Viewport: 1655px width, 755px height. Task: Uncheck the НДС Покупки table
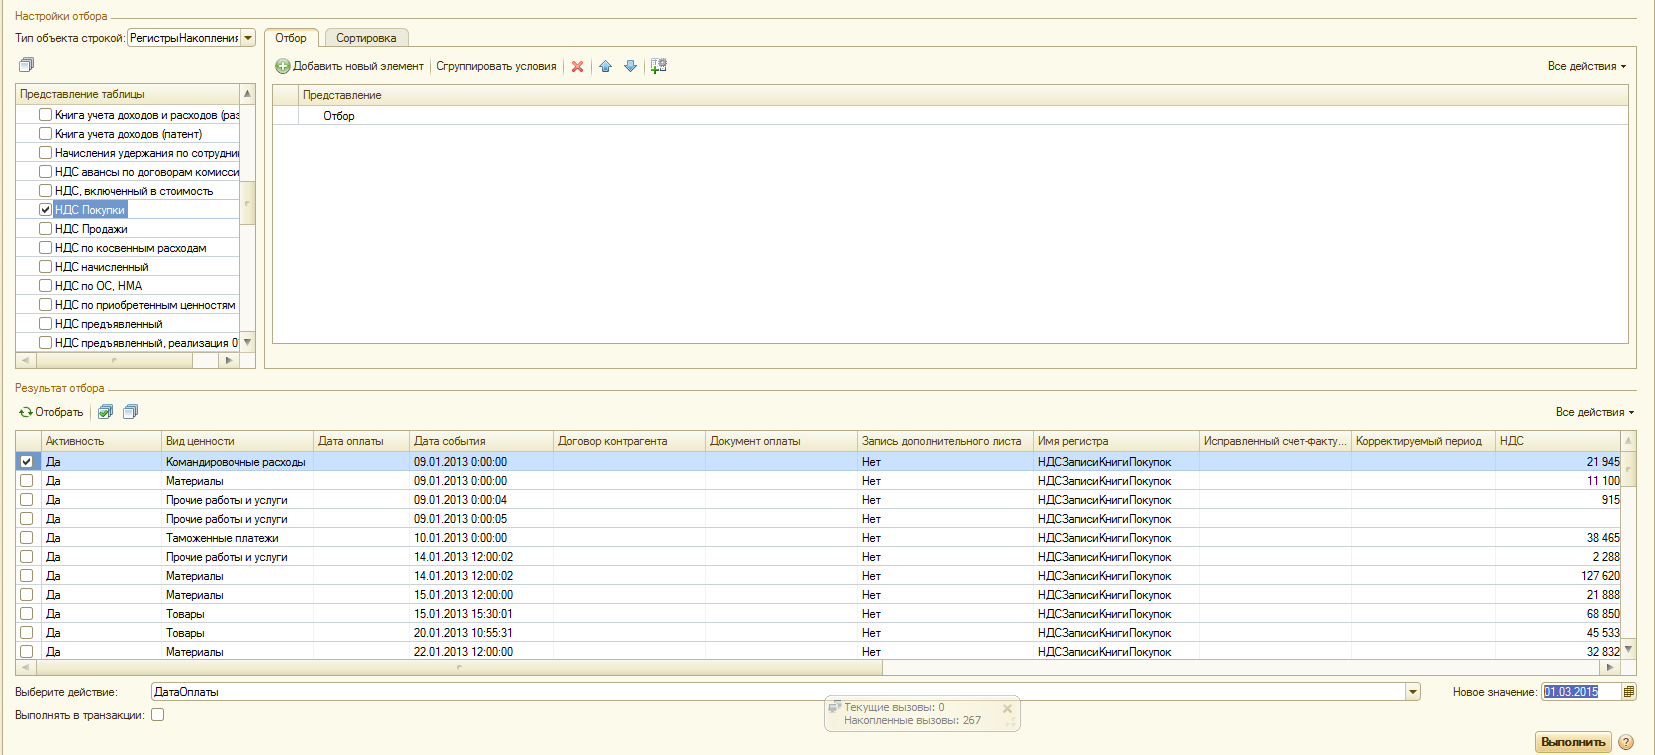click(45, 209)
